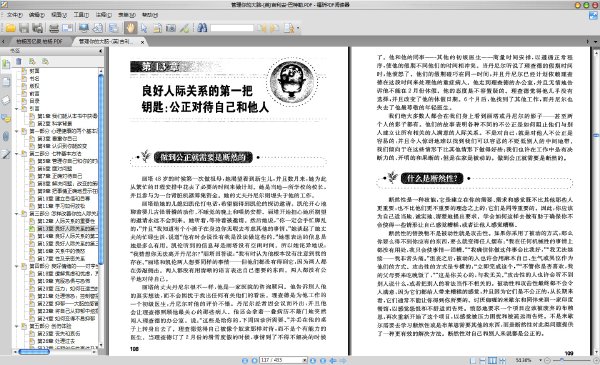Open the Signatures pen sidebar panel
Viewport: 600px width, 365px height.
point(6,155)
